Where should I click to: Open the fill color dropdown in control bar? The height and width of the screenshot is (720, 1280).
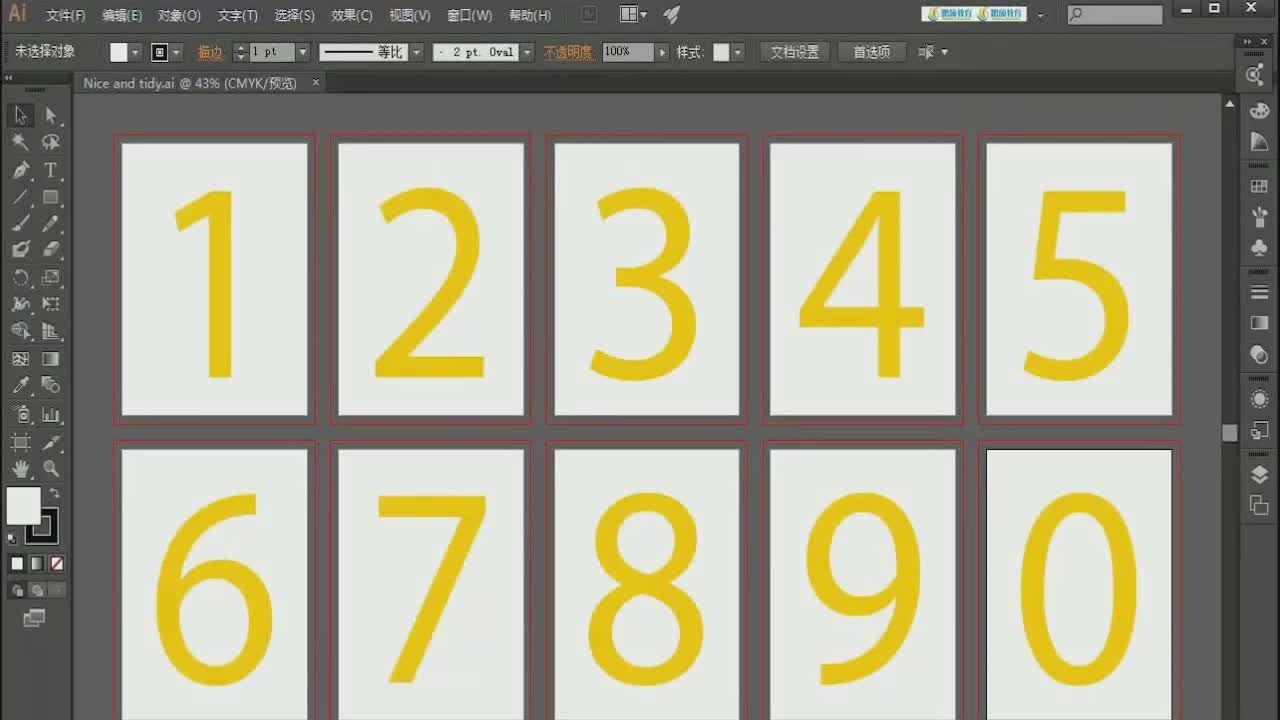[135, 52]
